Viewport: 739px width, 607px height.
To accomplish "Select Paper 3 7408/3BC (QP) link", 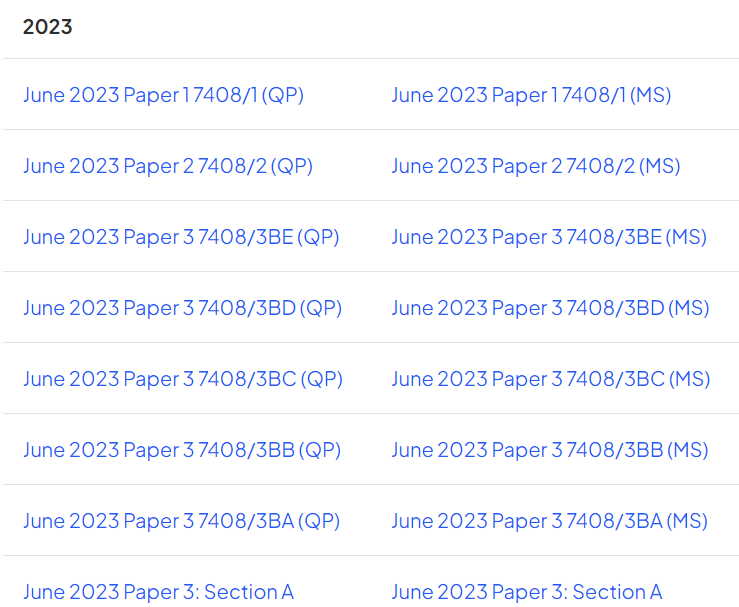I will (183, 379).
